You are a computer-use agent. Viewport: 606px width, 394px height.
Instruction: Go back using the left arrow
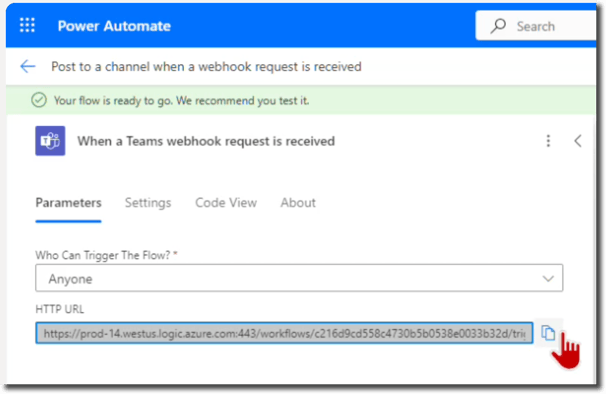point(28,66)
